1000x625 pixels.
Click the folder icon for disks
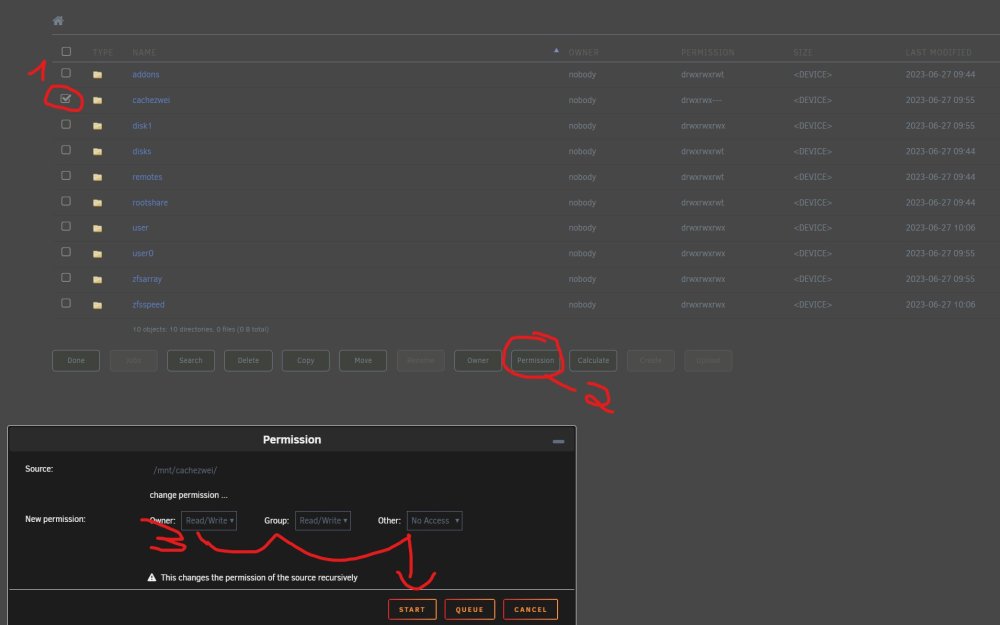[x=98, y=151]
